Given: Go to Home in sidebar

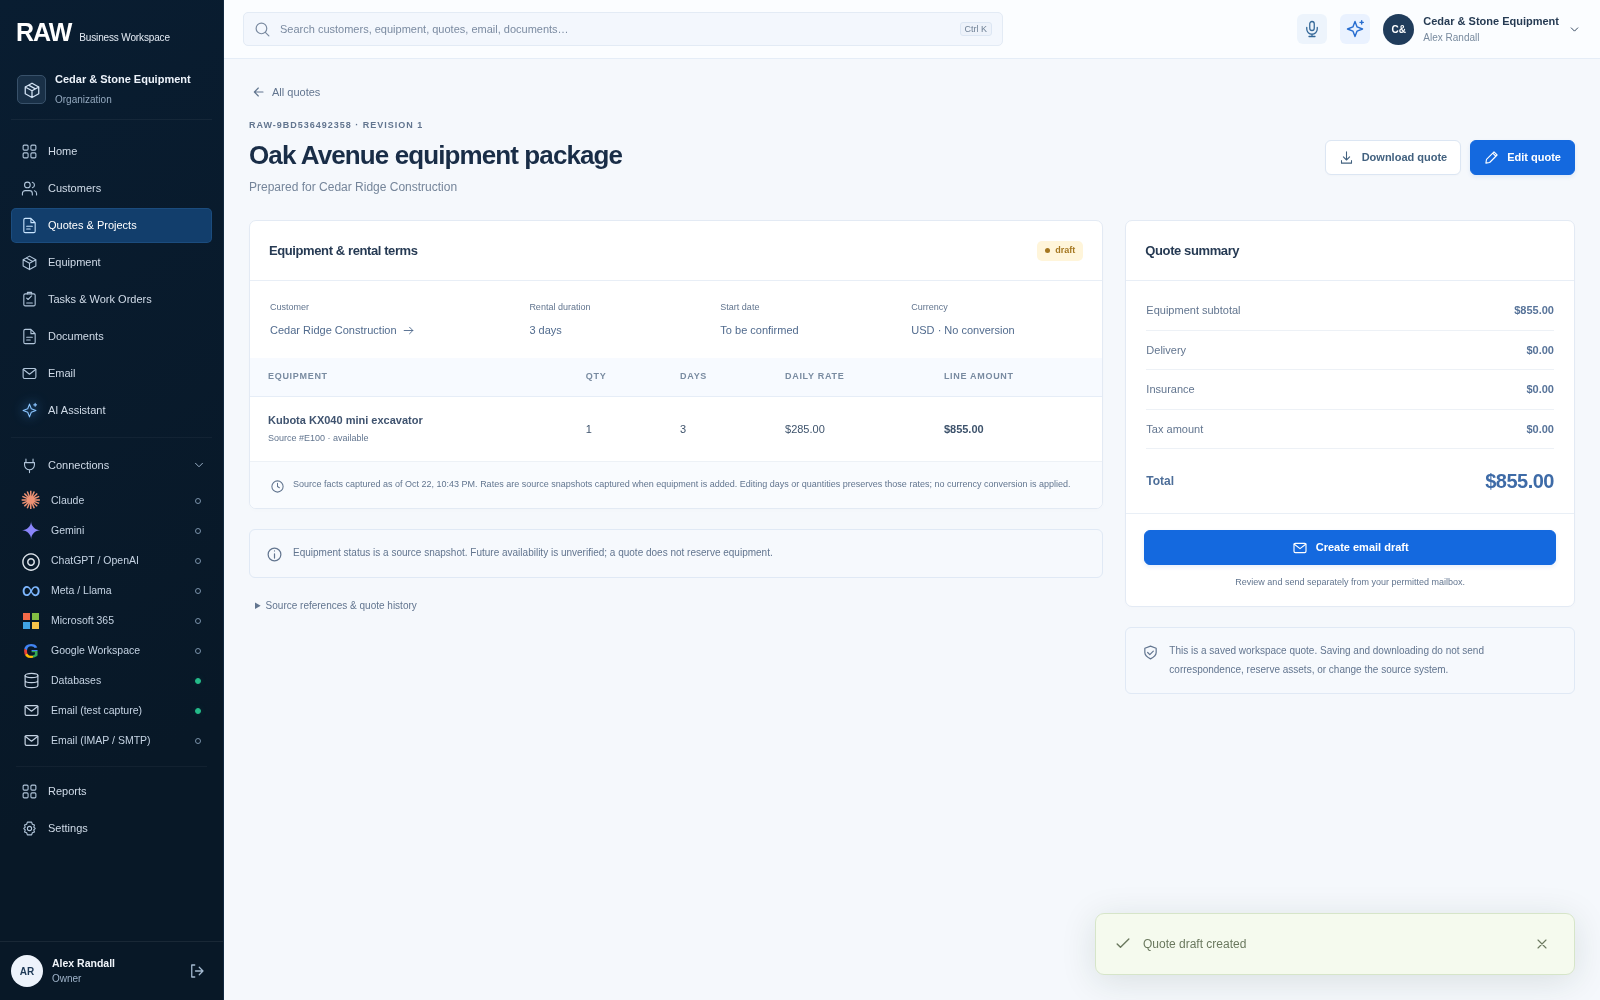Looking at the screenshot, I should (112, 151).
